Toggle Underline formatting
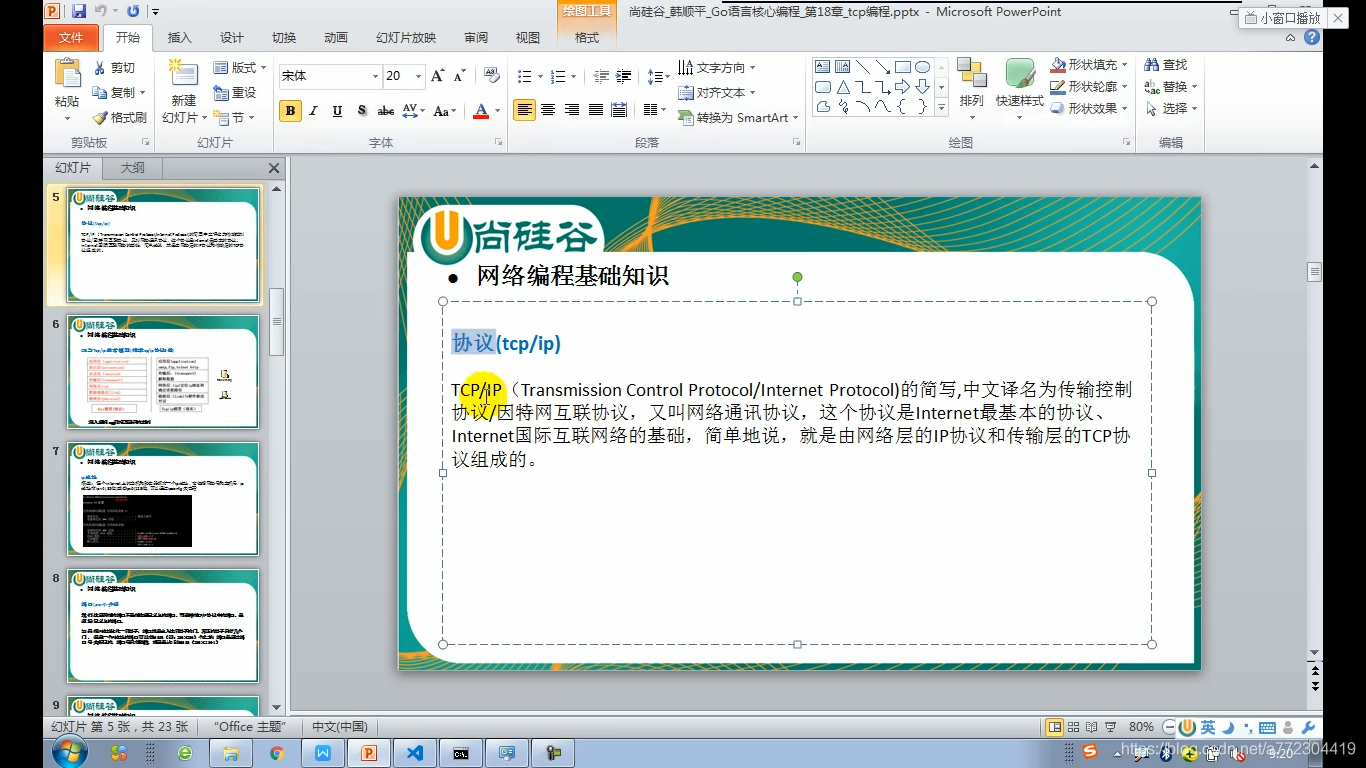This screenshot has width=1366, height=768. 337,111
